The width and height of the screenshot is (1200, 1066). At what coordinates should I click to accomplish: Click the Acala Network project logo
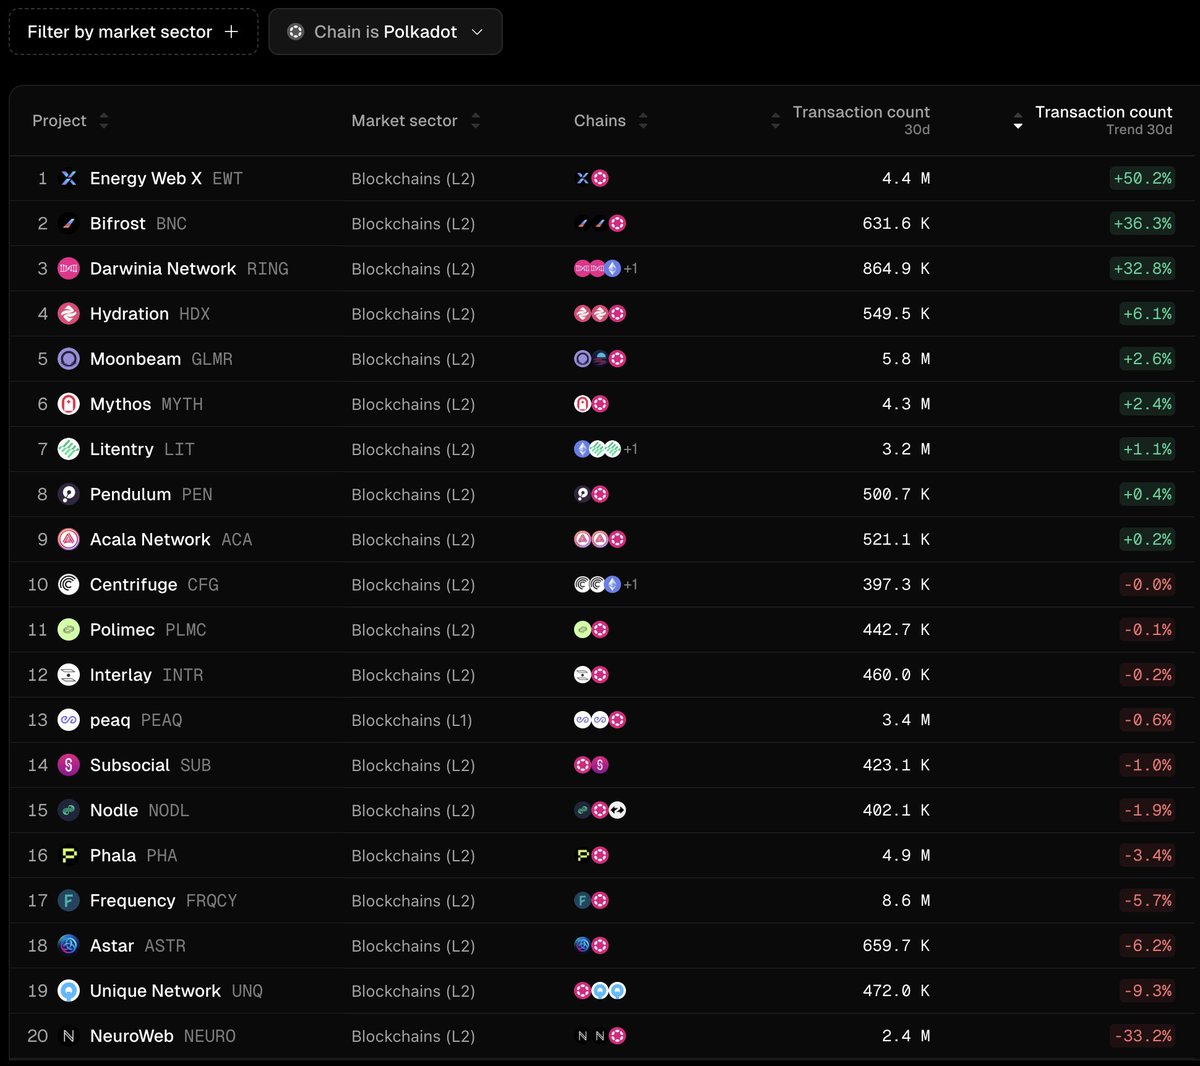[68, 539]
